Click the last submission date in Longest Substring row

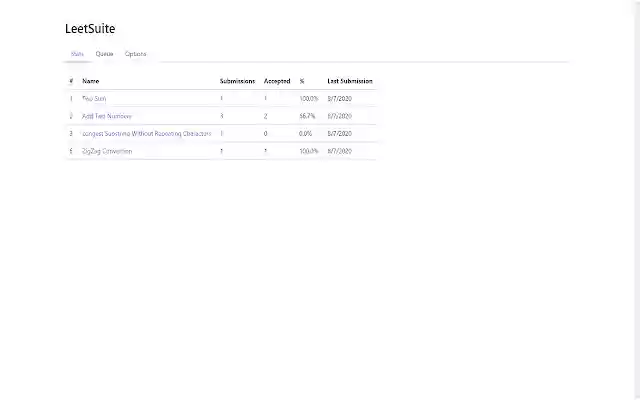(340, 134)
